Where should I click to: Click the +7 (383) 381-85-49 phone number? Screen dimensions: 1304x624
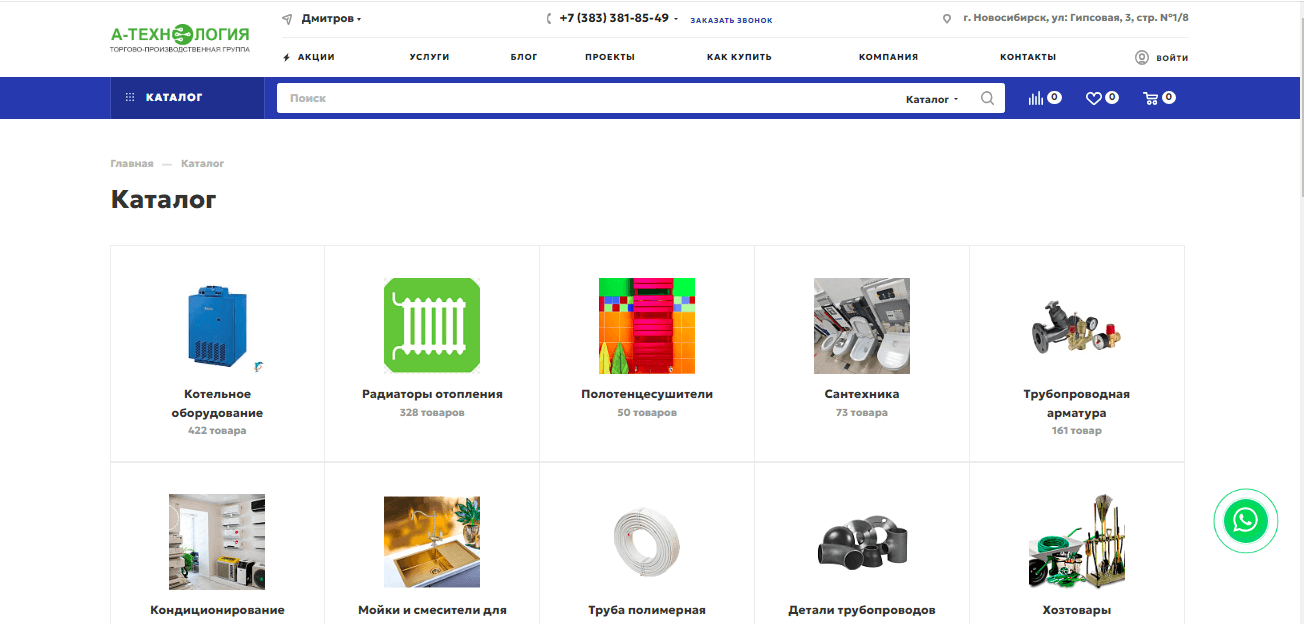tap(614, 18)
